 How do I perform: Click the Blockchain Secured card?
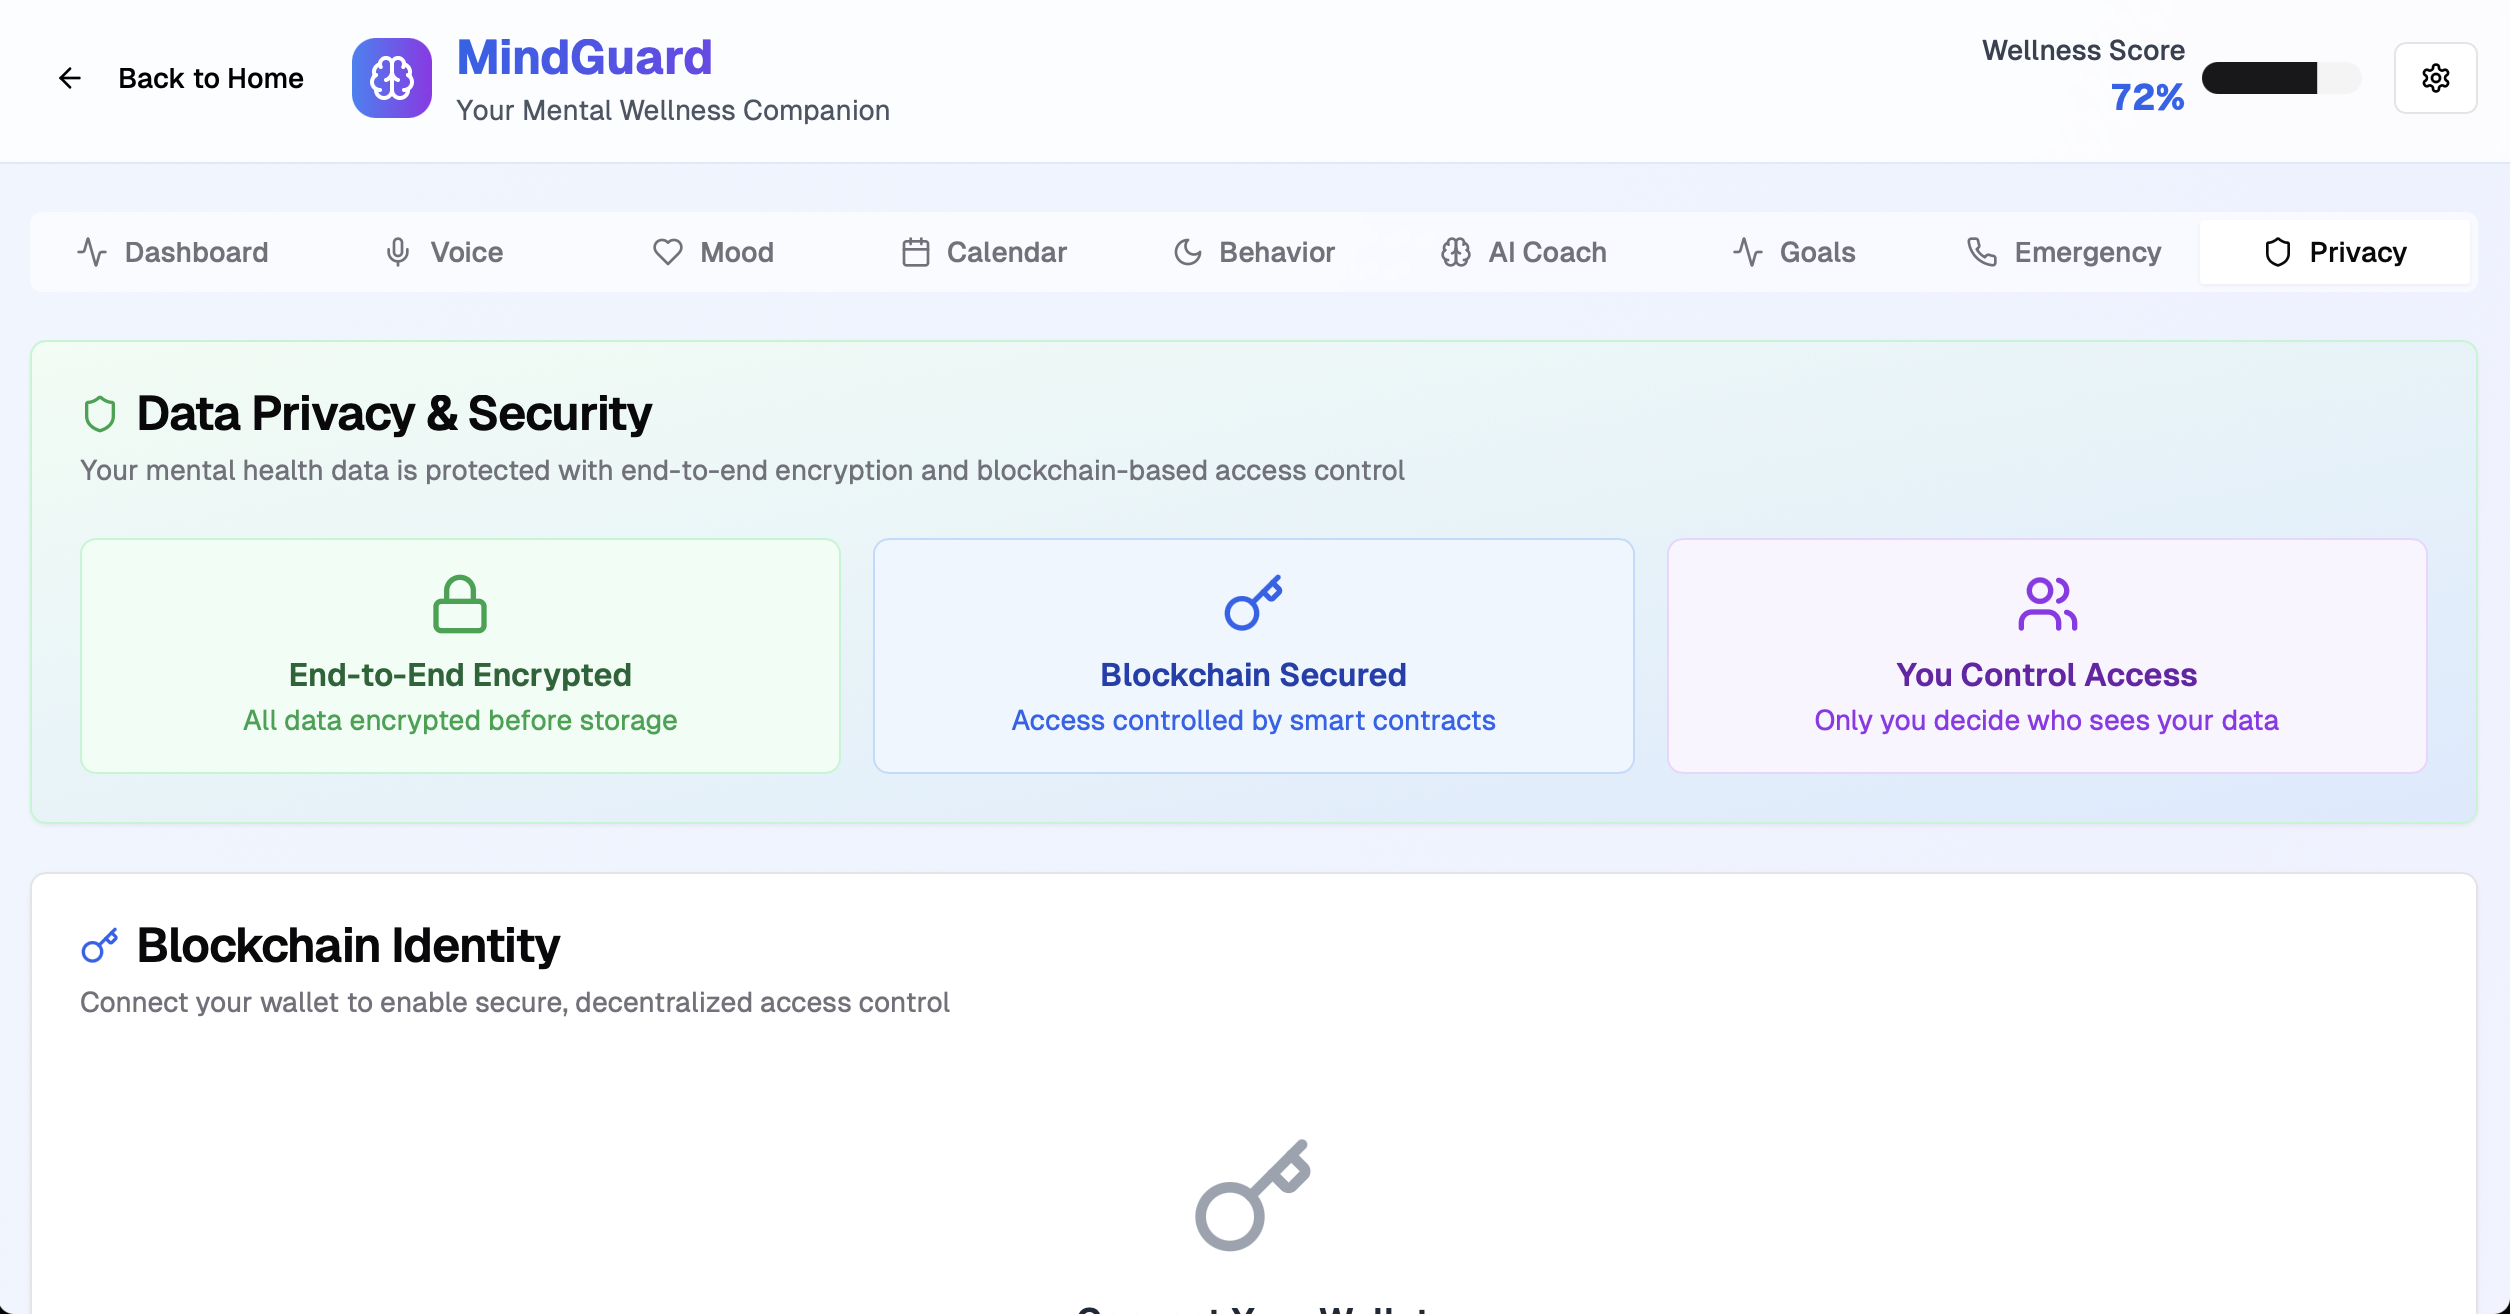(1253, 656)
